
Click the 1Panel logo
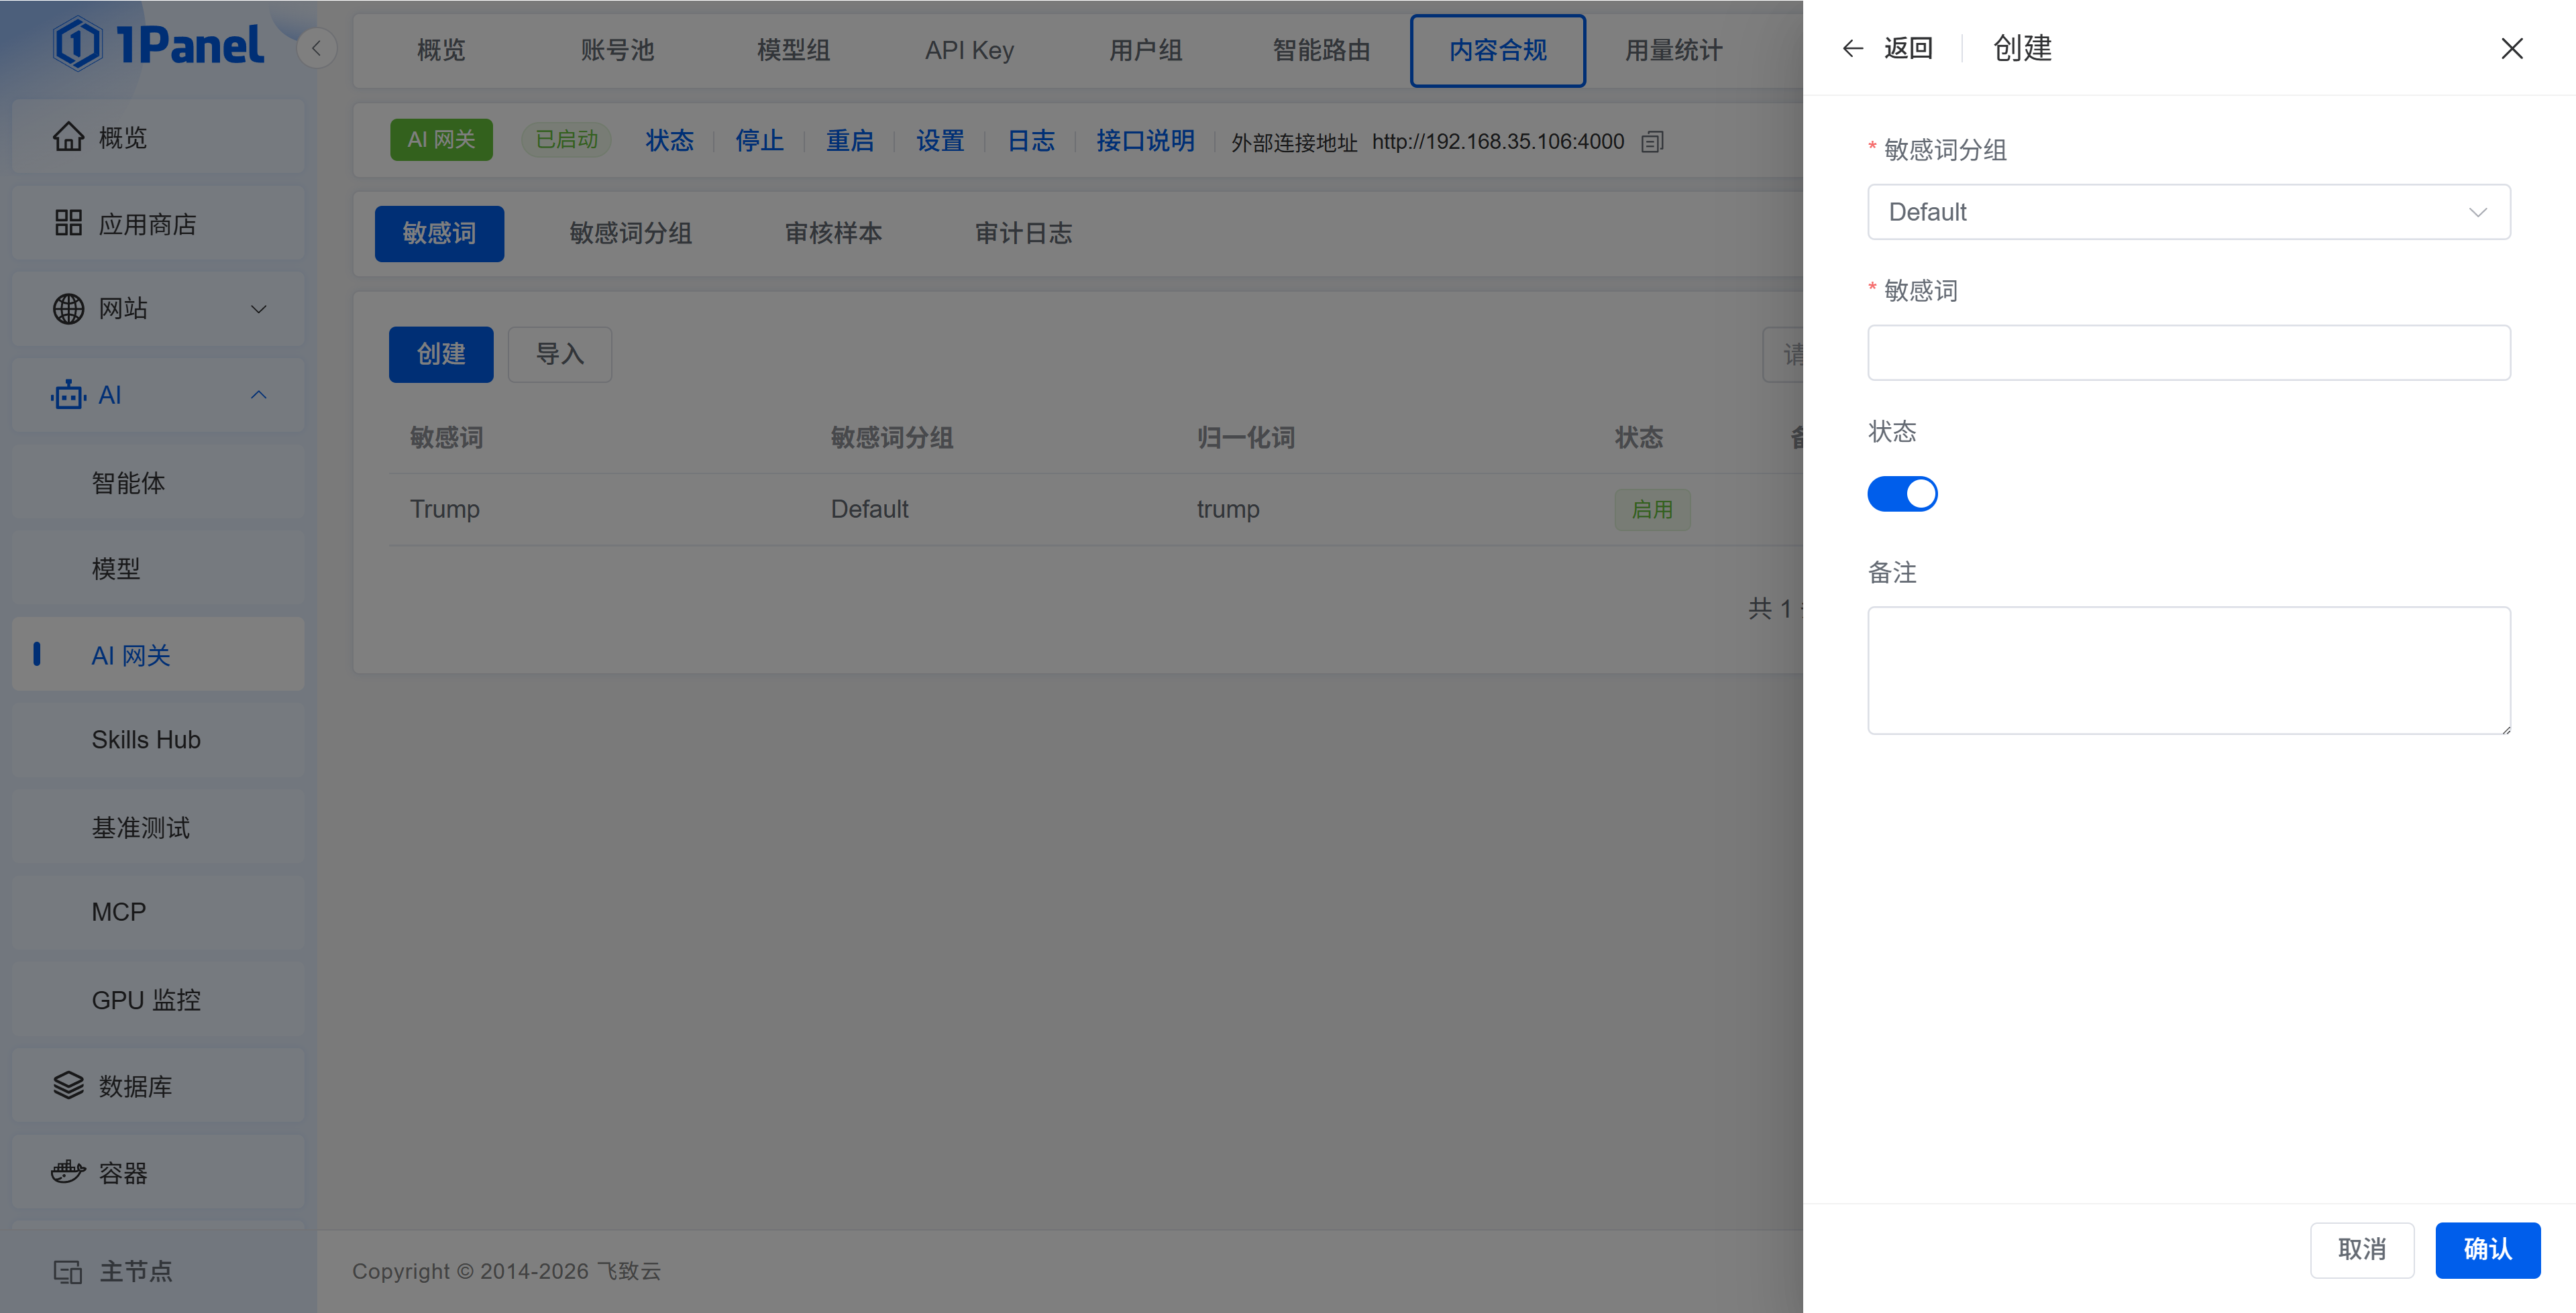[x=158, y=45]
